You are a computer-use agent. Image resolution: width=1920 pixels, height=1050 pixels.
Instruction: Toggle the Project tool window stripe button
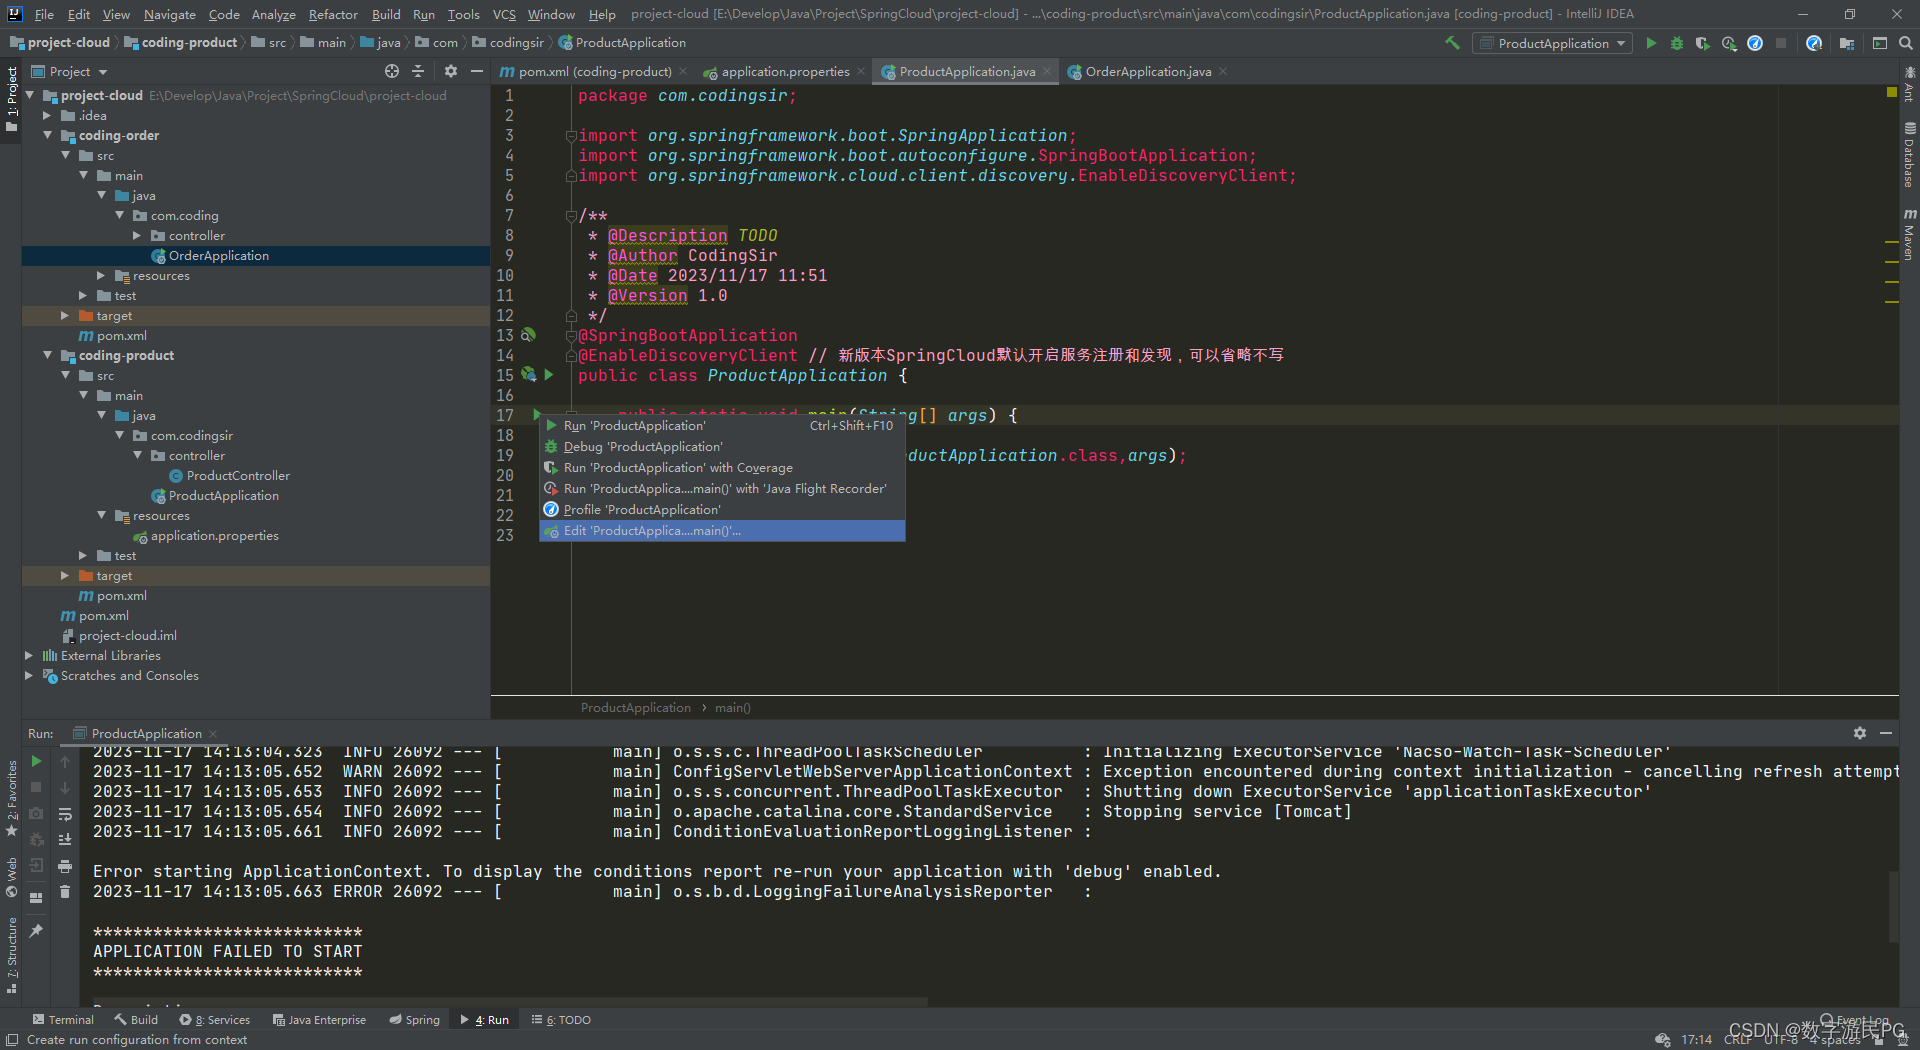11,101
